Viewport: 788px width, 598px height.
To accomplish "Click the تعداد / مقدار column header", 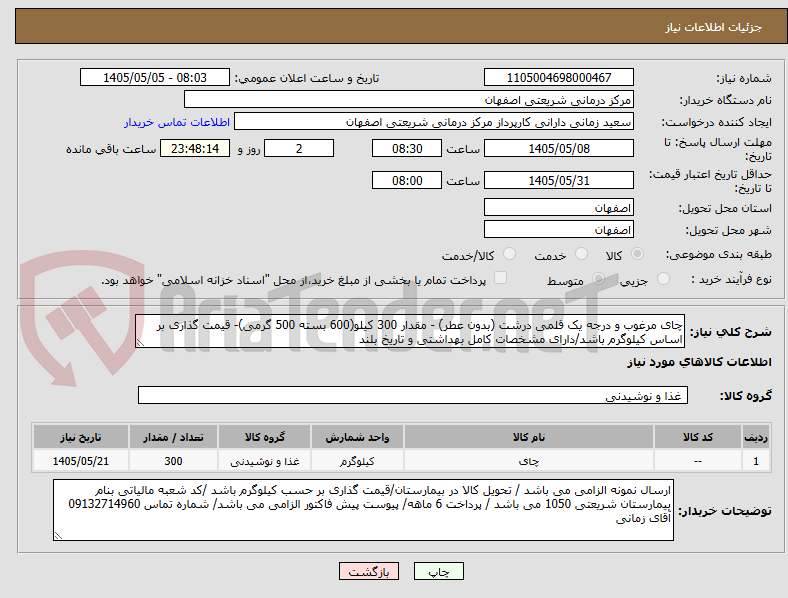I will [x=173, y=437].
